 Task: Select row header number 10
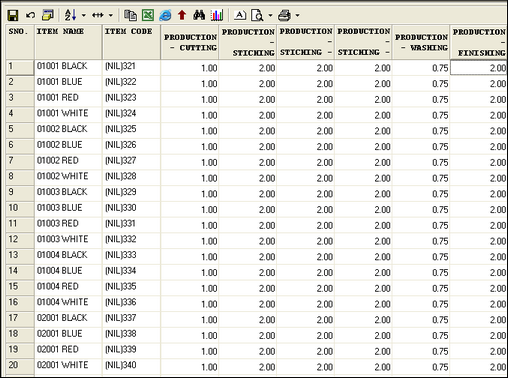tap(20, 208)
